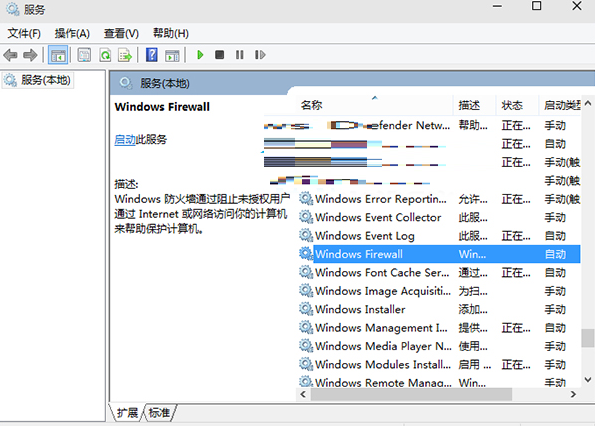Viewport: 595px width, 426px height.
Task: Toggle the show/hide console tree button
Action: click(58, 55)
